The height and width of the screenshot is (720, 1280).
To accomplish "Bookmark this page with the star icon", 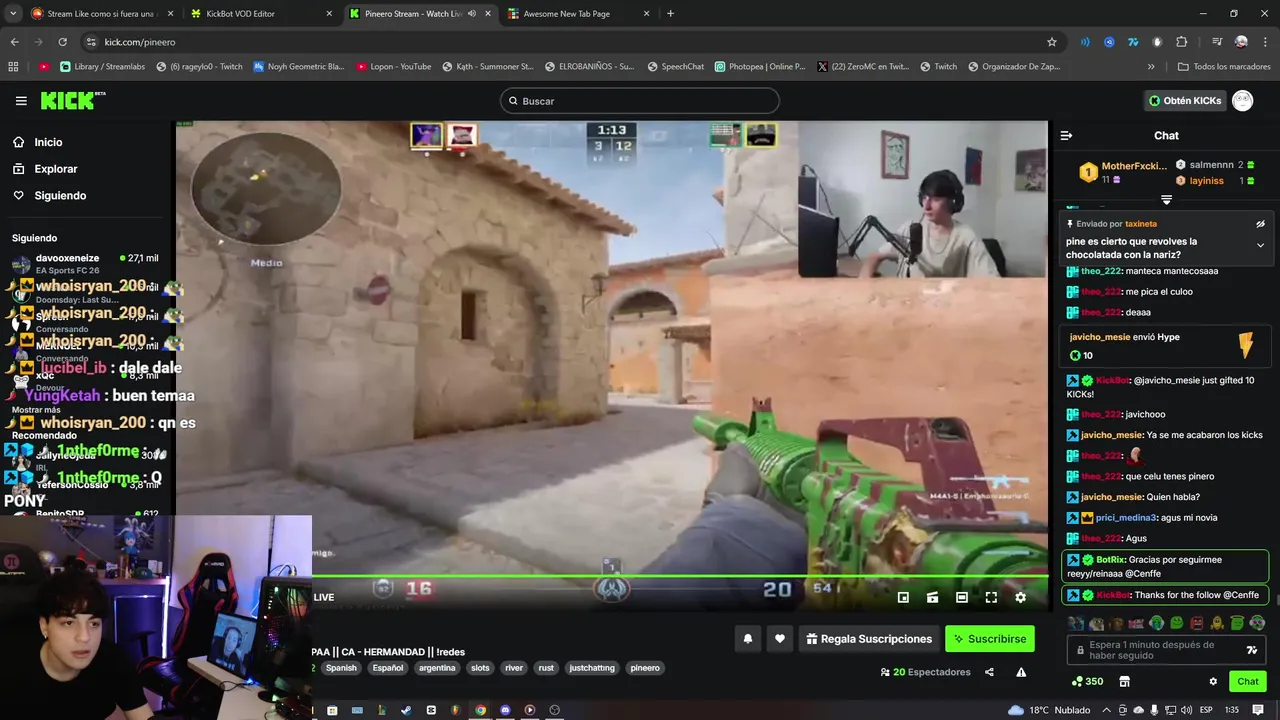I will pos(1051,42).
